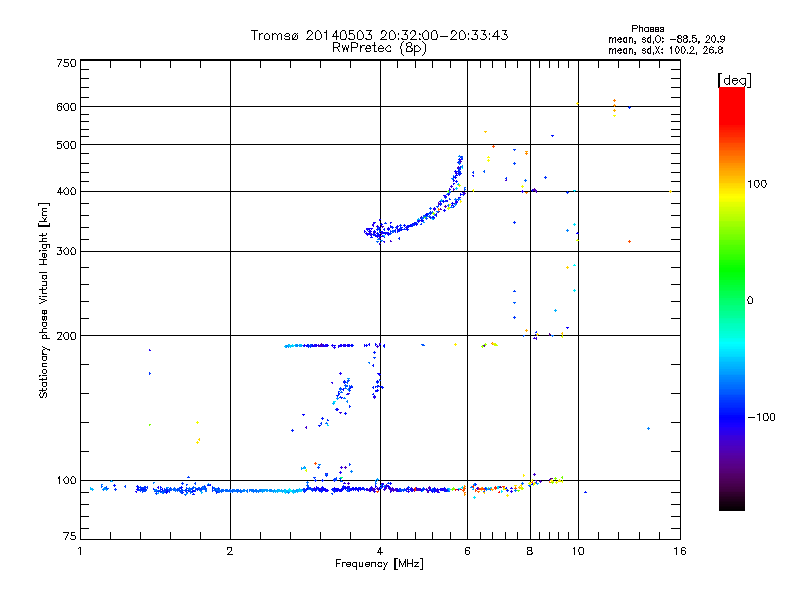The image size is (800, 600).
Task: Click the 'Frequency [MHz]' axis label
Action: (x=379, y=564)
